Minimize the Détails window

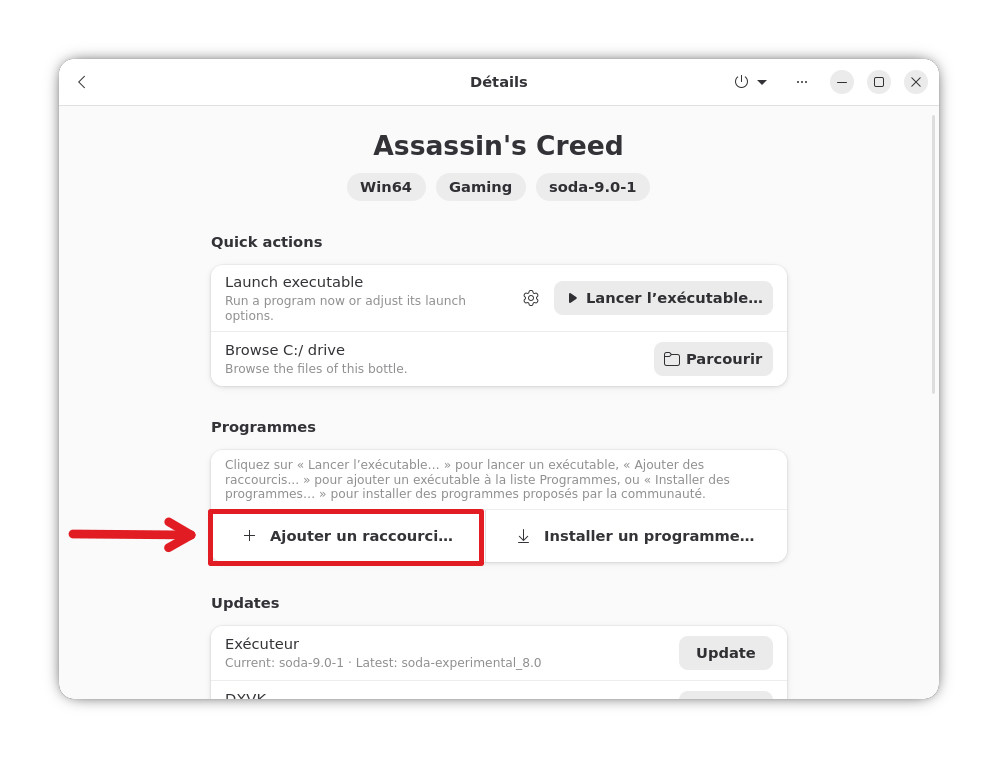coord(842,82)
